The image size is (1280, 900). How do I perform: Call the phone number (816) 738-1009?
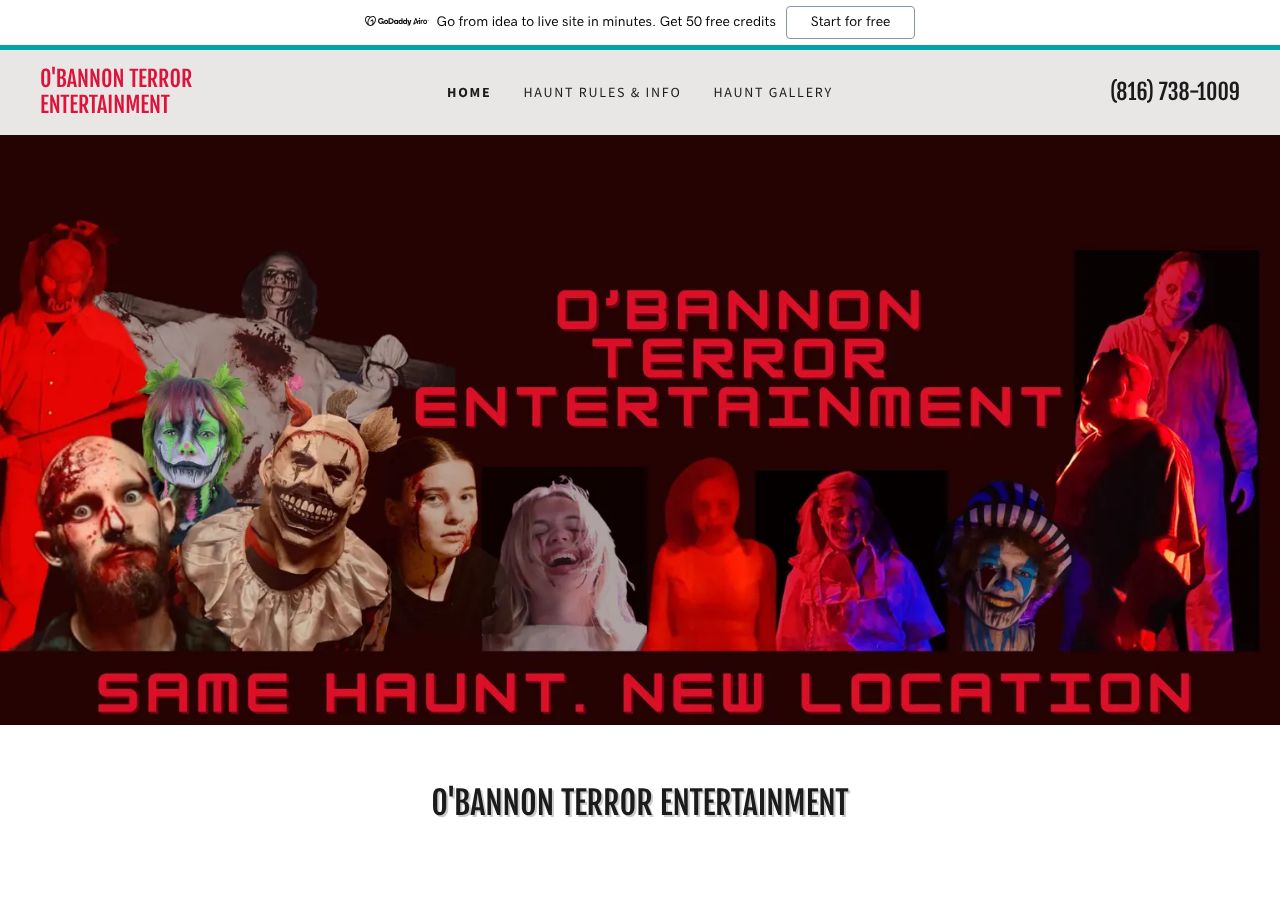1175,92
